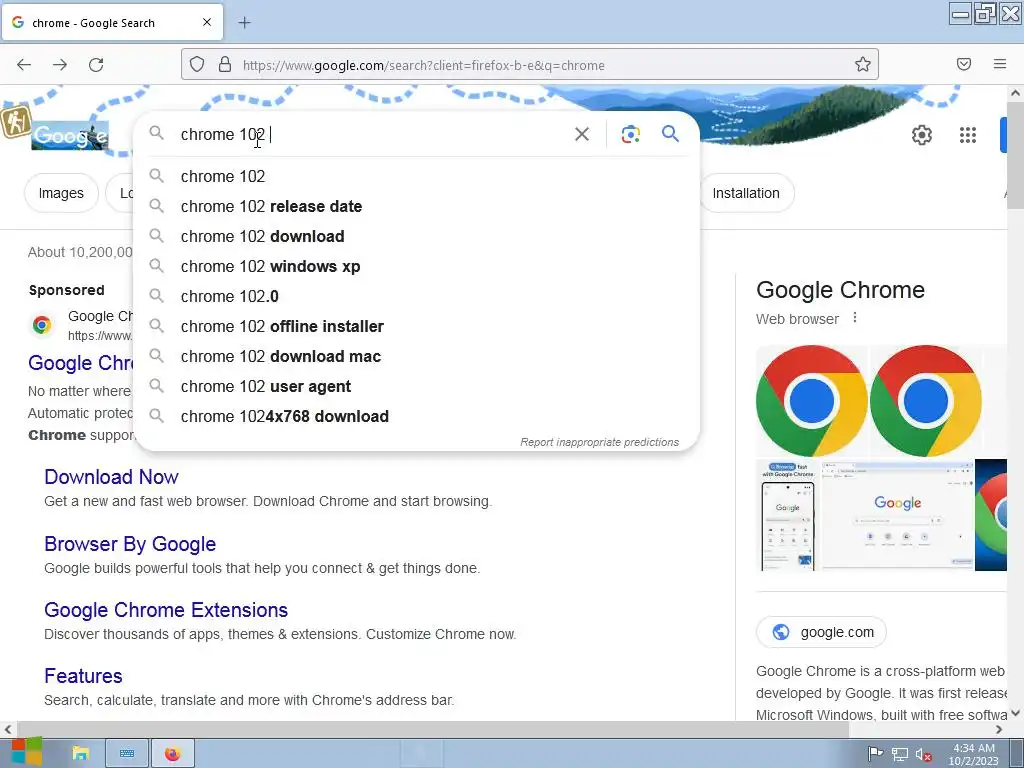Click in the Google search input field
Viewport: 1024px width, 768px height.
pos(372,135)
